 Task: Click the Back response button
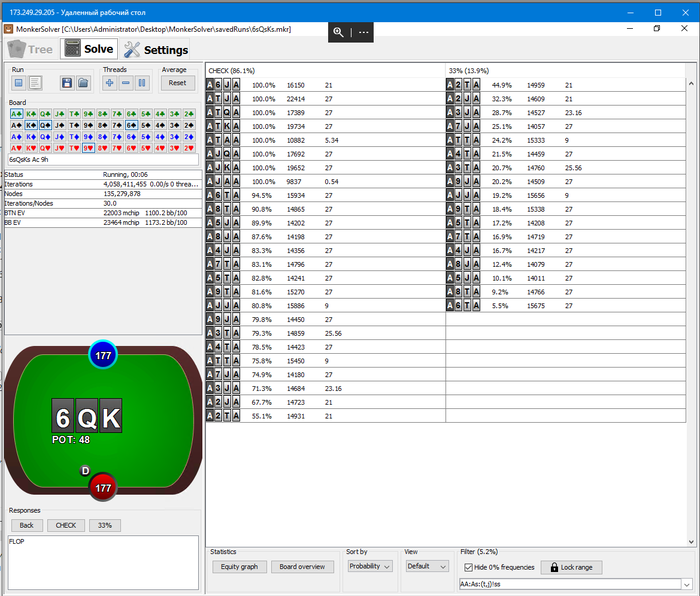[26, 525]
